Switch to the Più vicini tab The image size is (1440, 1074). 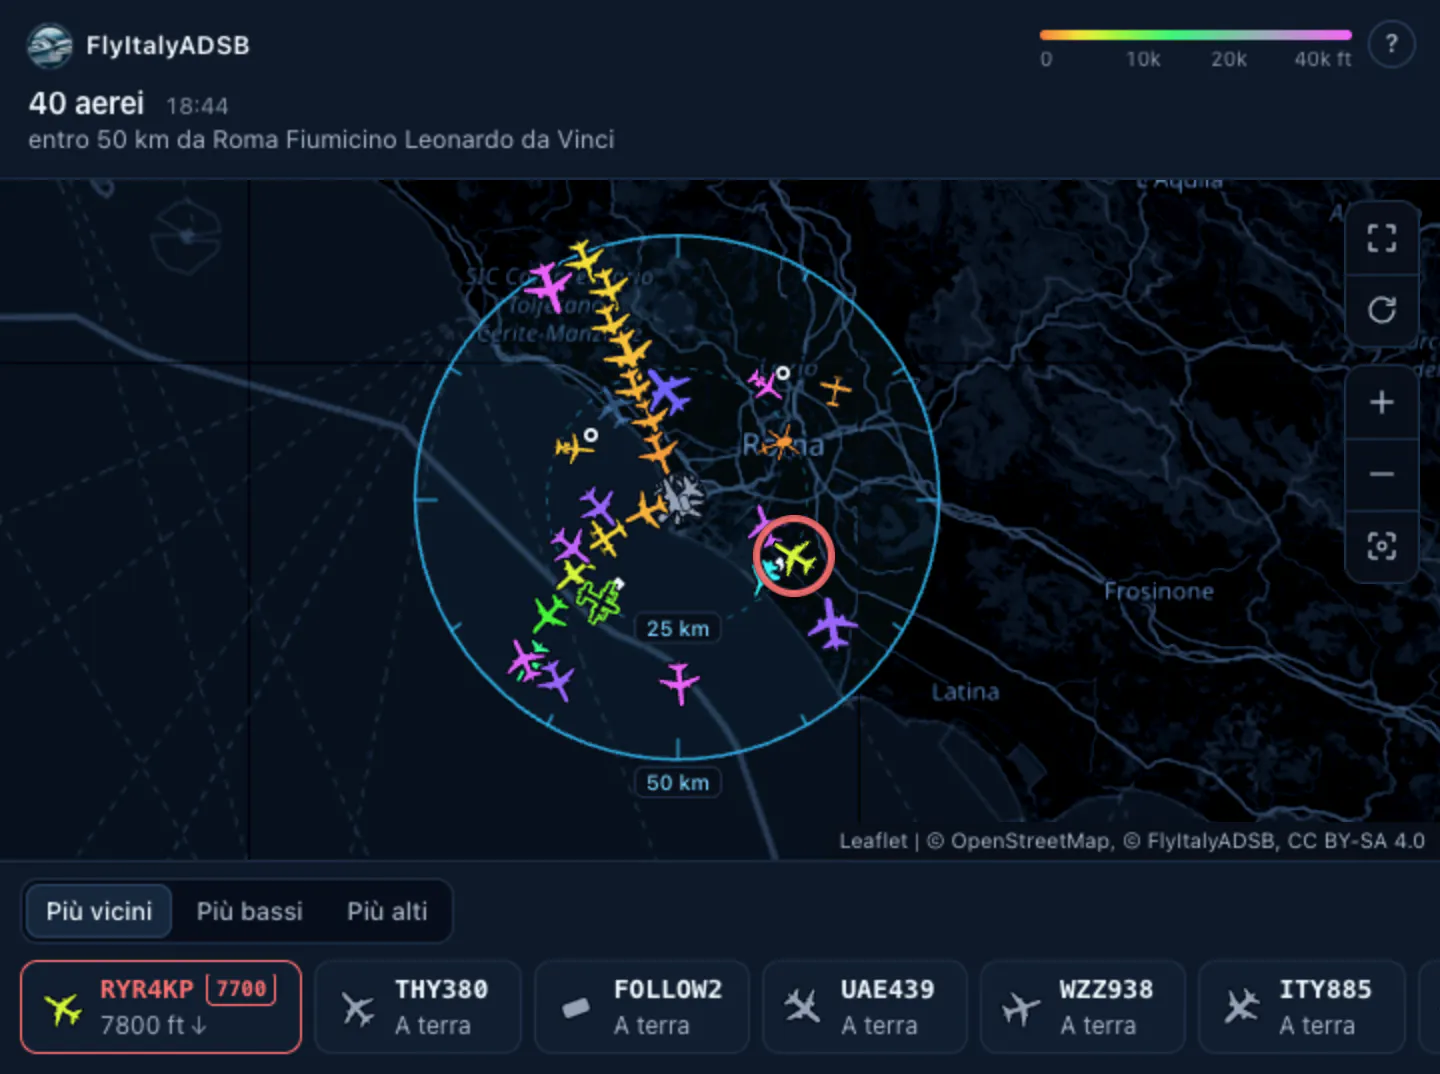pos(99,911)
